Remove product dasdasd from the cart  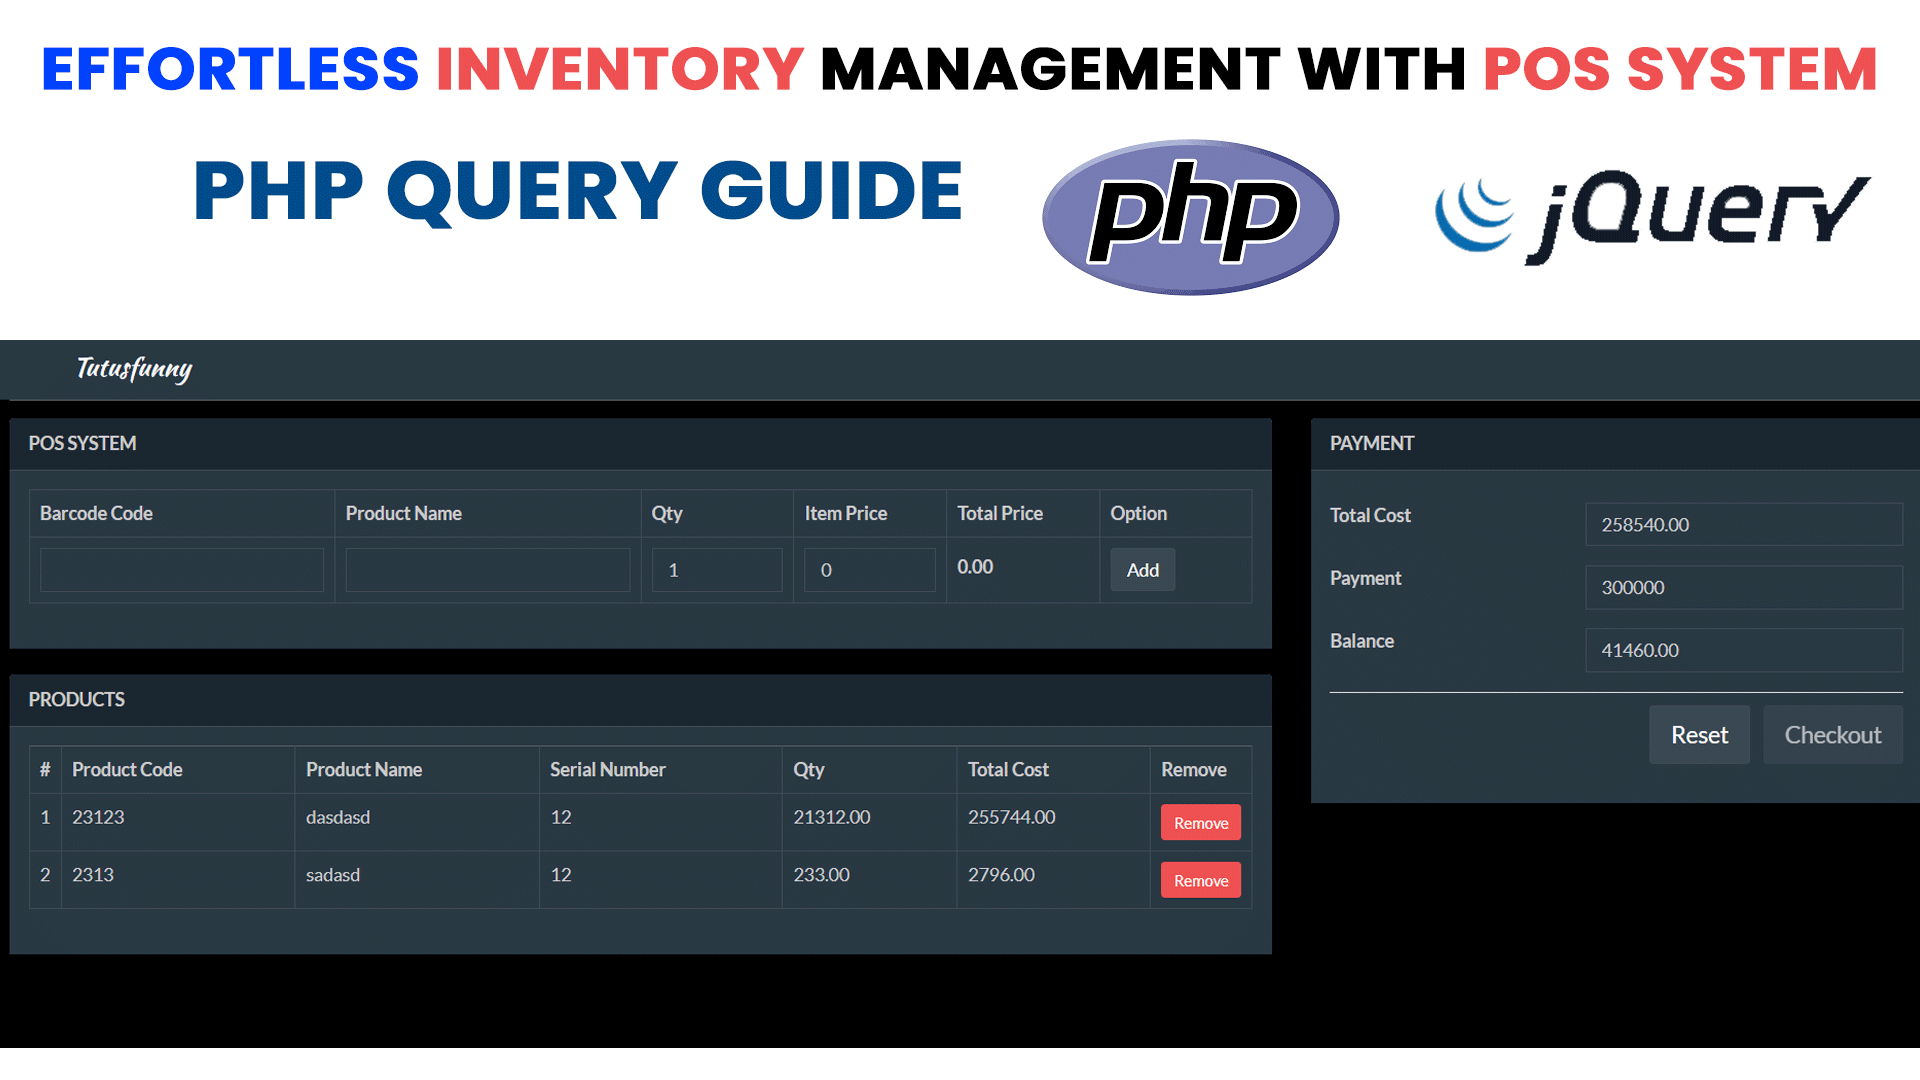click(x=1200, y=822)
